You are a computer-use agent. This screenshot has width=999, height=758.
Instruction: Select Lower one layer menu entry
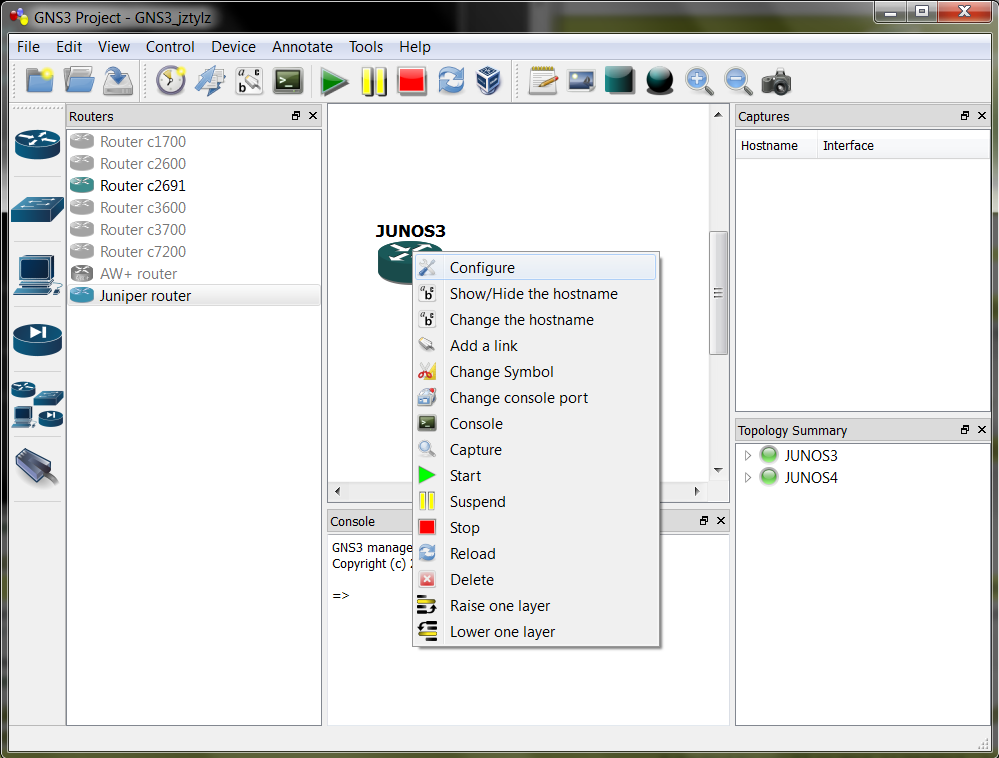click(536, 632)
